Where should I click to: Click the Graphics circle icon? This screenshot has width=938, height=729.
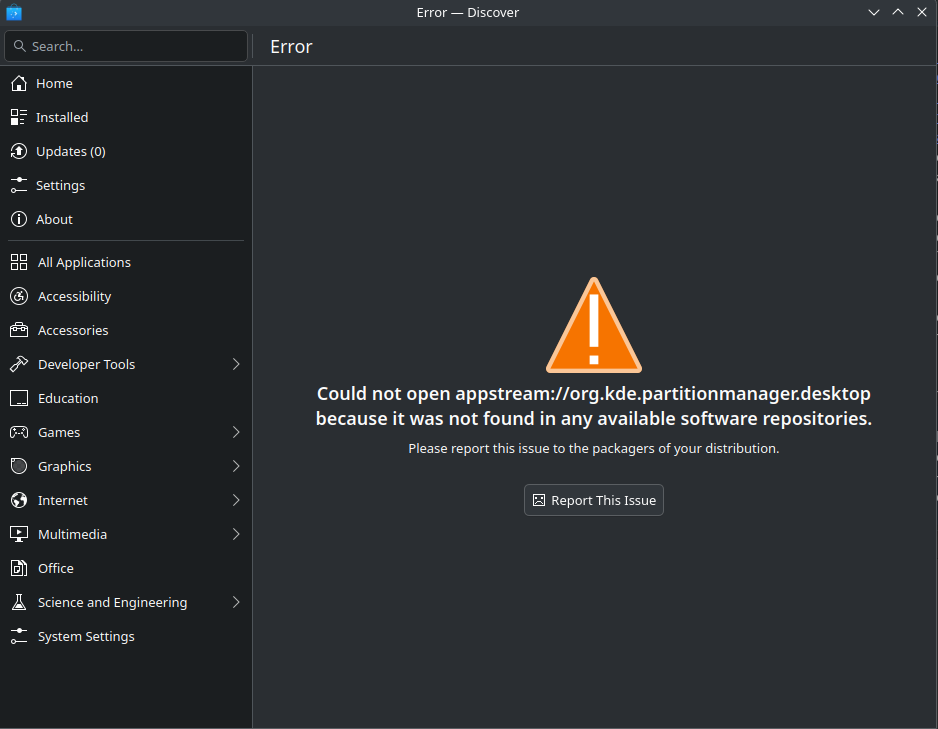pyautogui.click(x=19, y=466)
